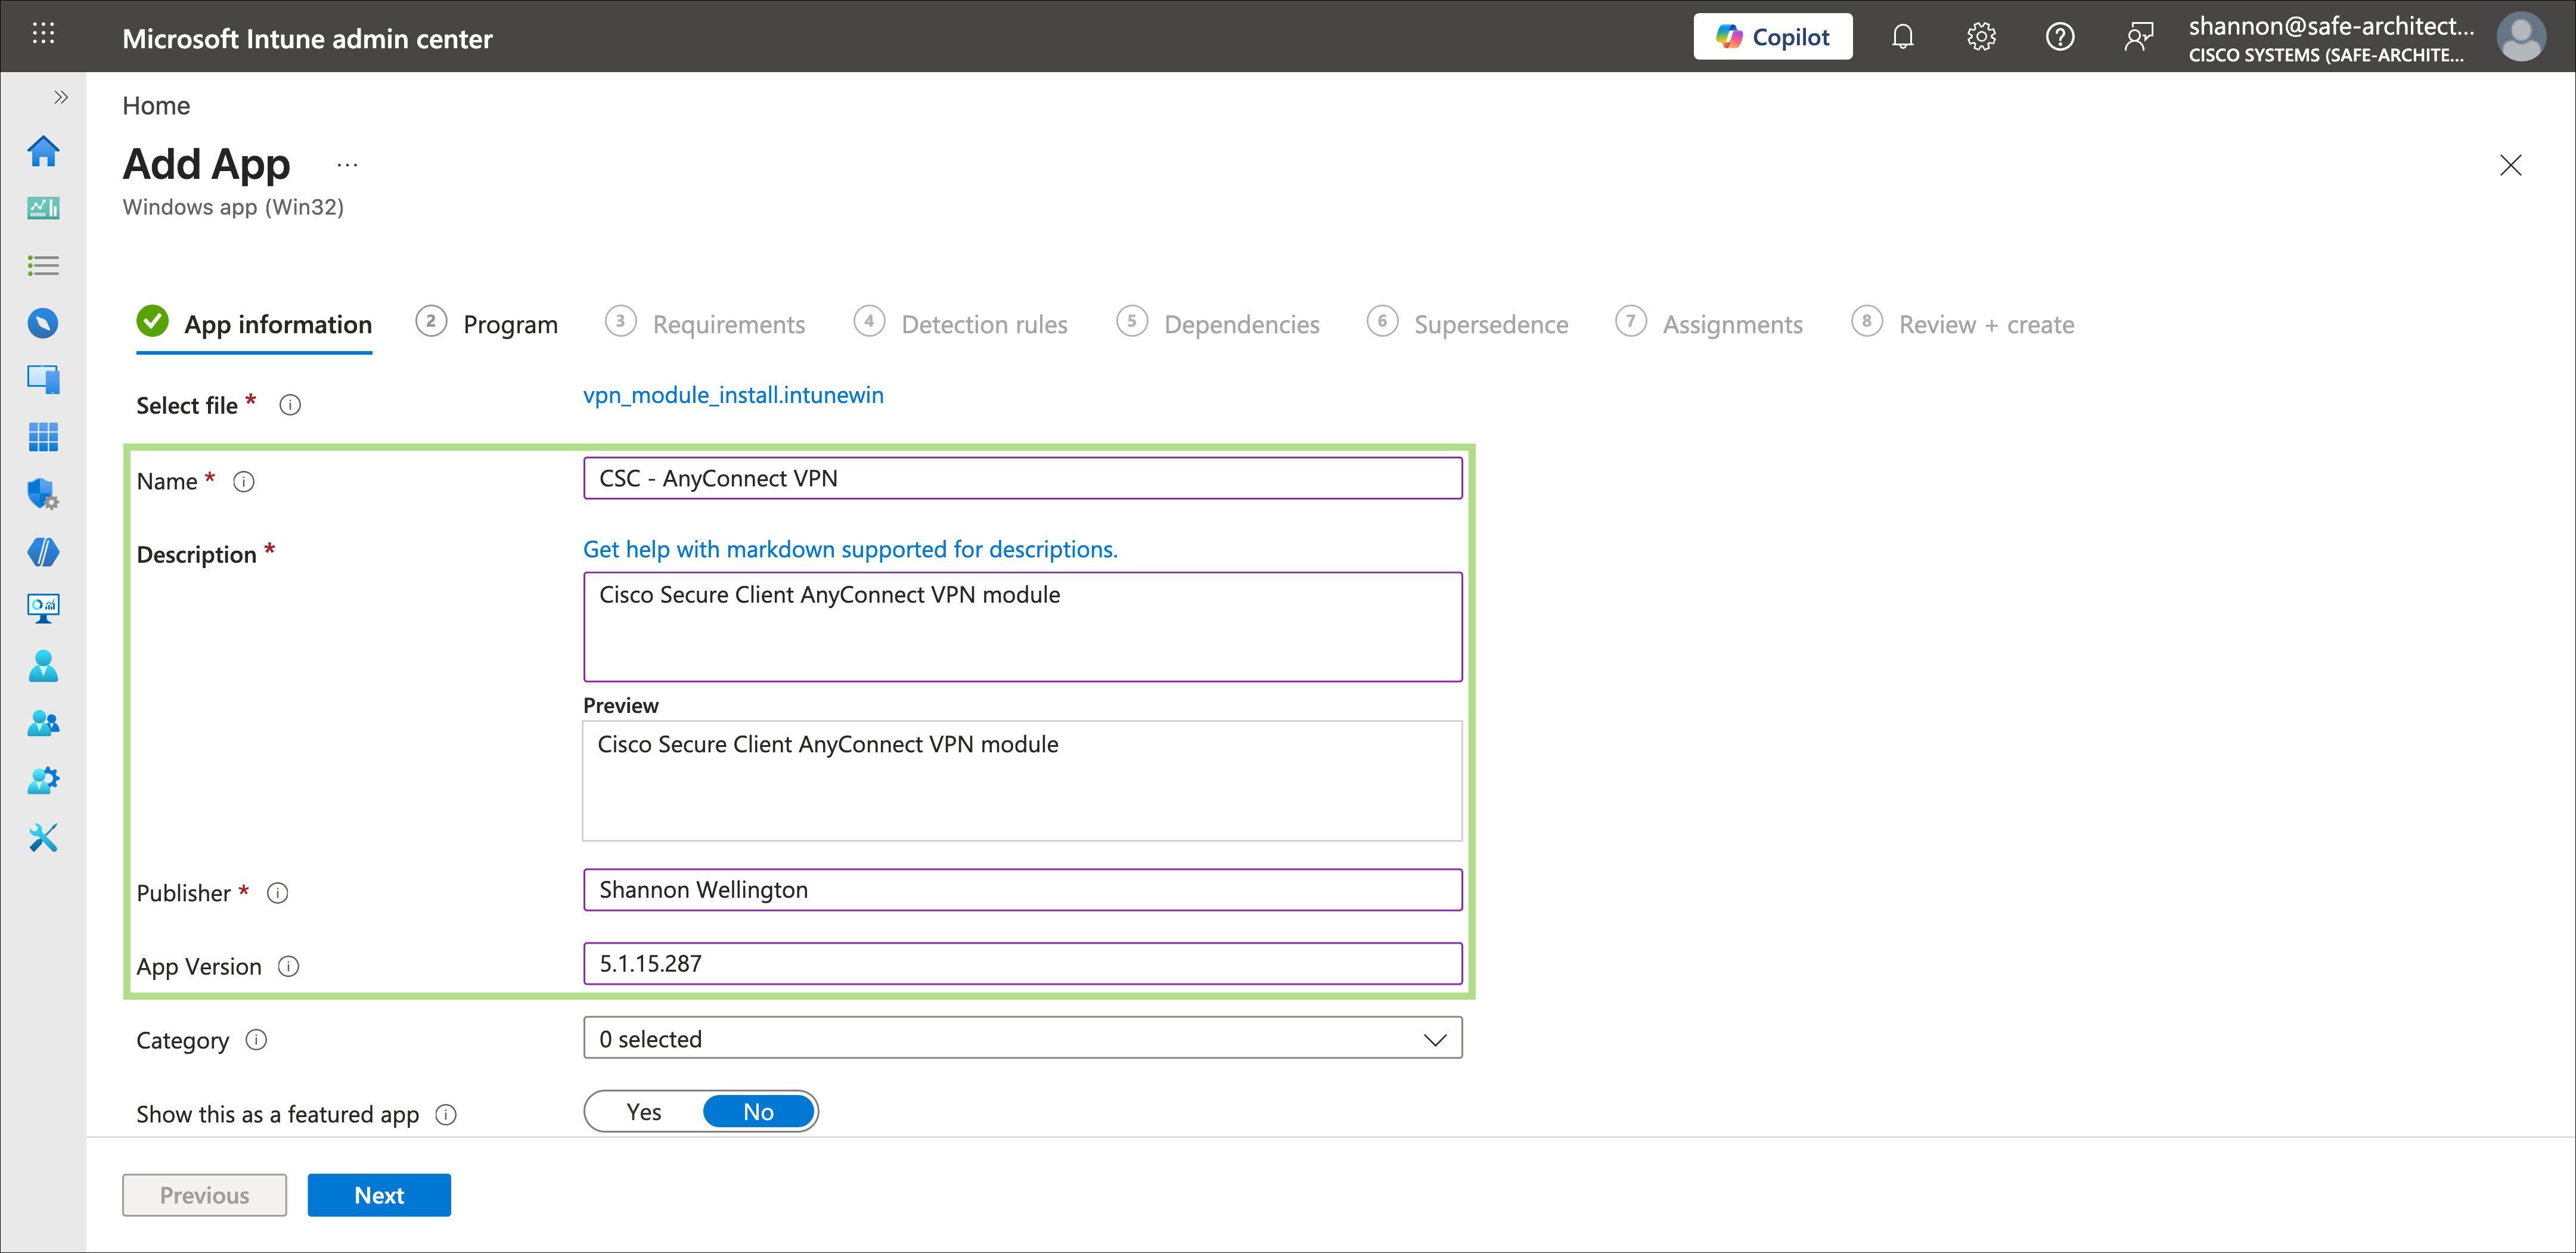Open the blue compass Explorer sidebar icon

tap(43, 323)
